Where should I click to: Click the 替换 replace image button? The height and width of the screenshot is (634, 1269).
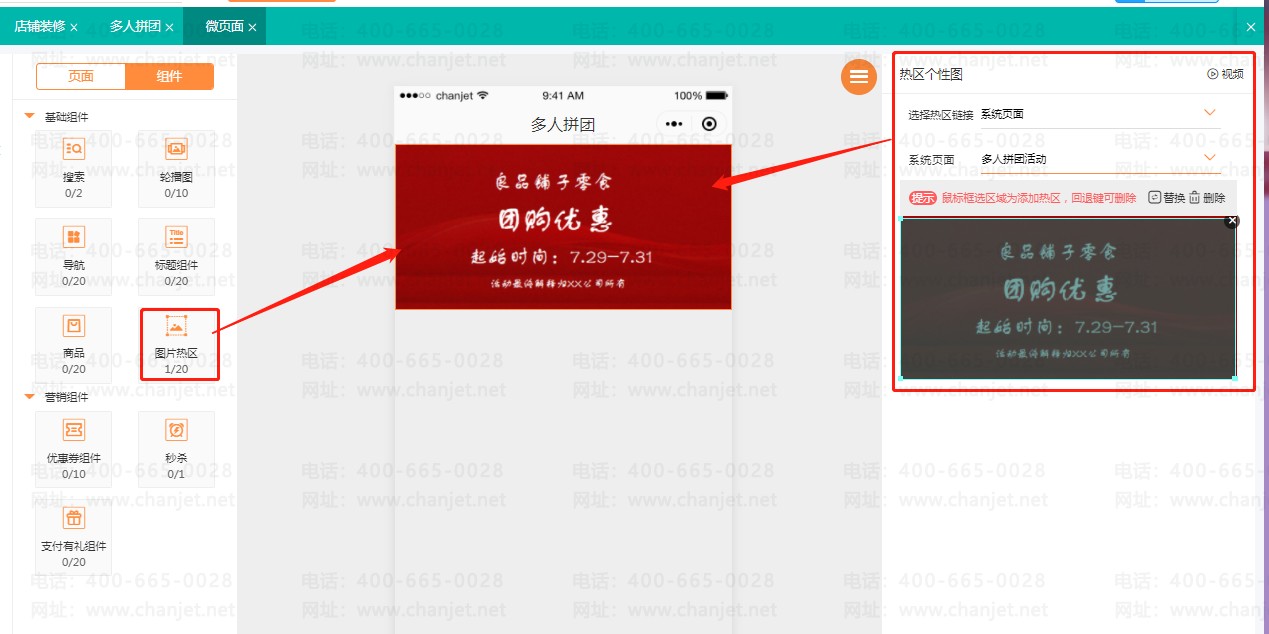click(x=1166, y=198)
